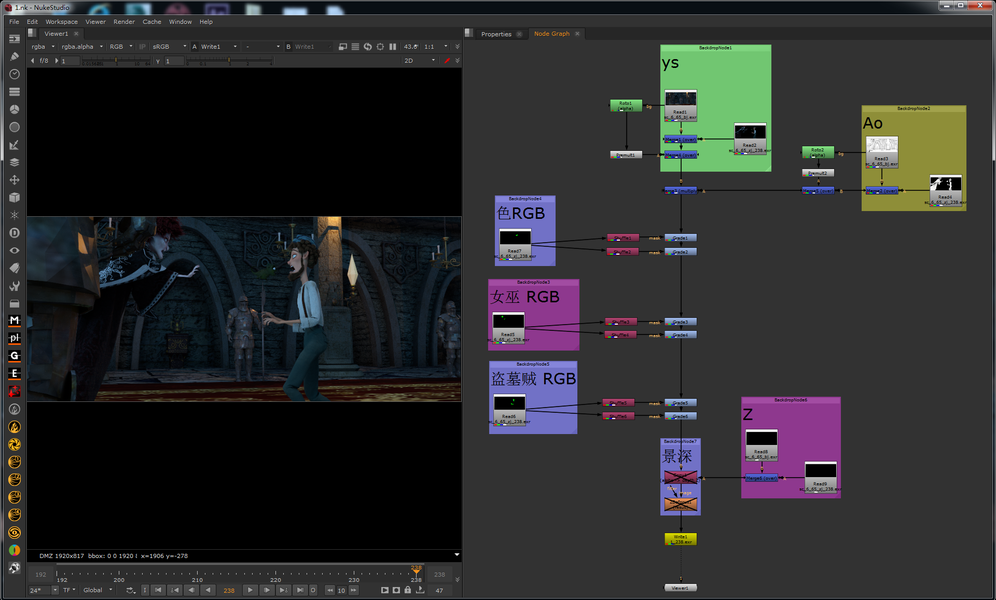Viewport: 996px width, 600px height.
Task: Skip forward by 10 frames
Action: pos(354,590)
